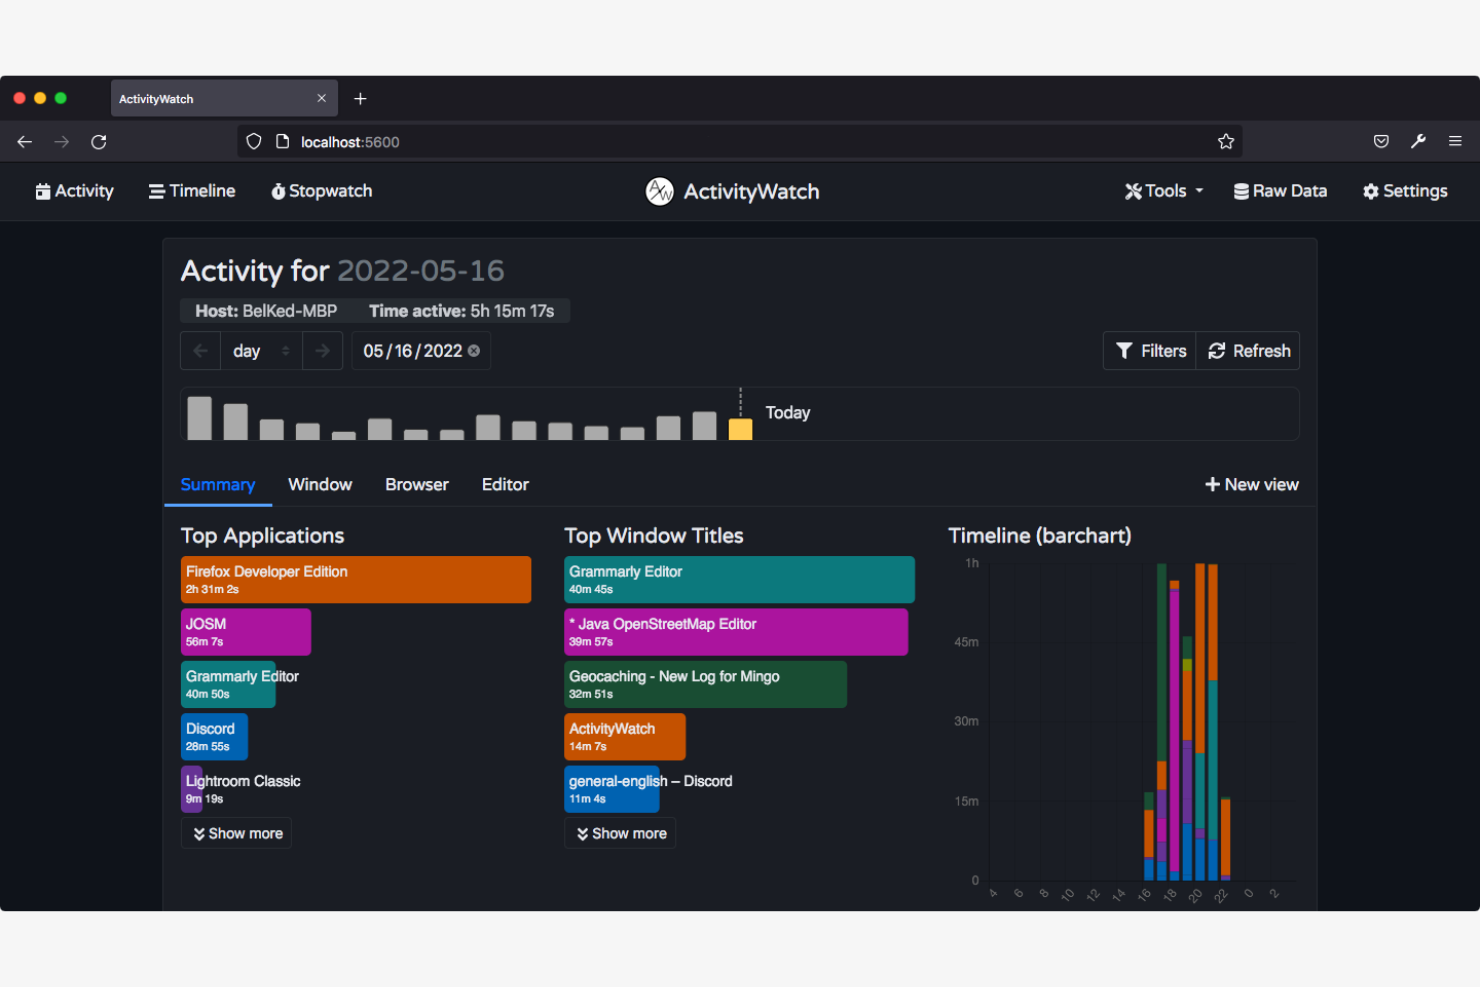Image resolution: width=1480 pixels, height=987 pixels.
Task: Open a new browser tab with plus icon
Action: tap(360, 99)
